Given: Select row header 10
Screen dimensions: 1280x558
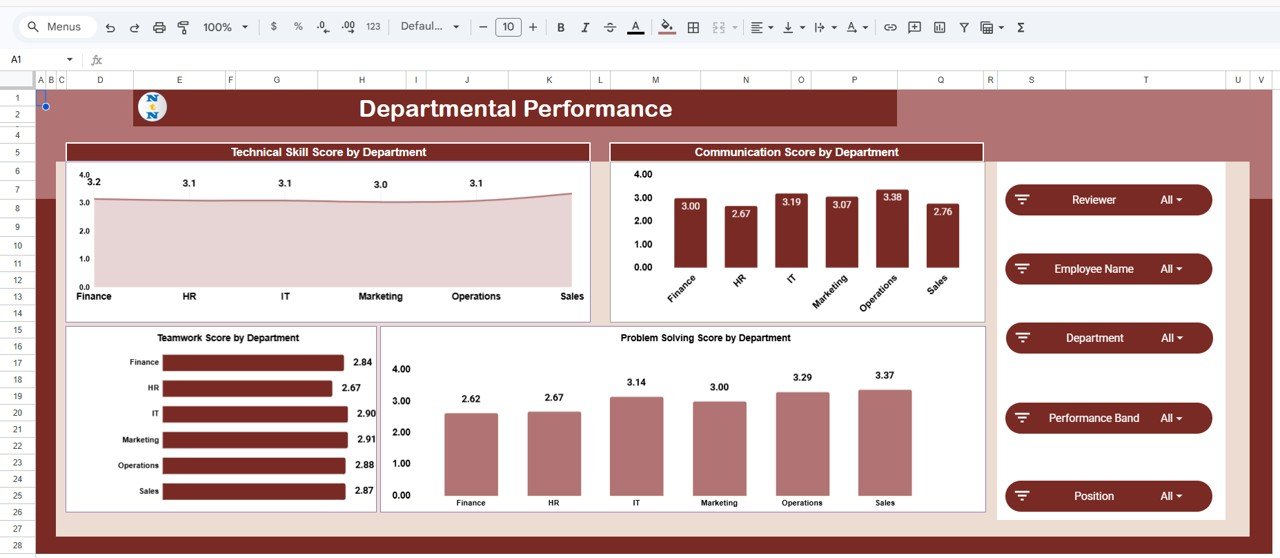Looking at the screenshot, I should 17,245.
